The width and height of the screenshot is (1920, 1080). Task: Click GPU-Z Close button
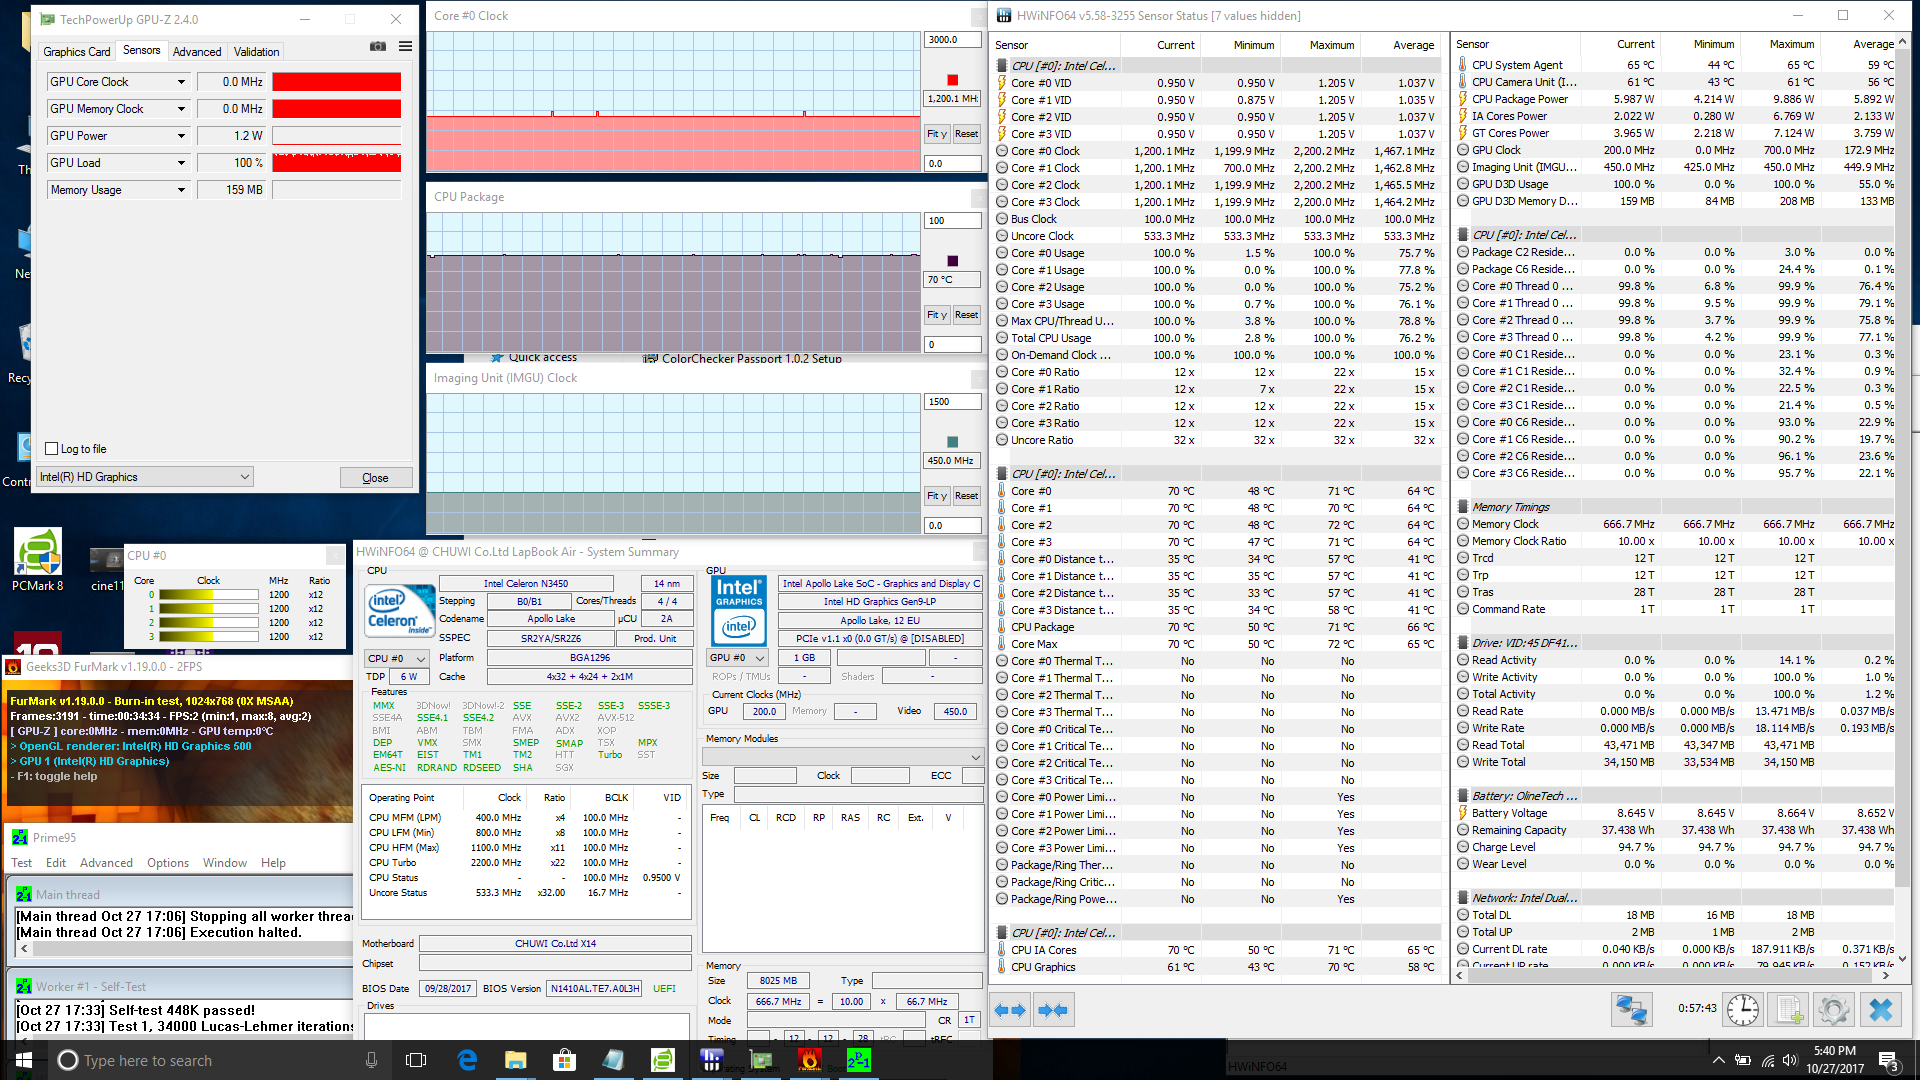[x=375, y=478]
